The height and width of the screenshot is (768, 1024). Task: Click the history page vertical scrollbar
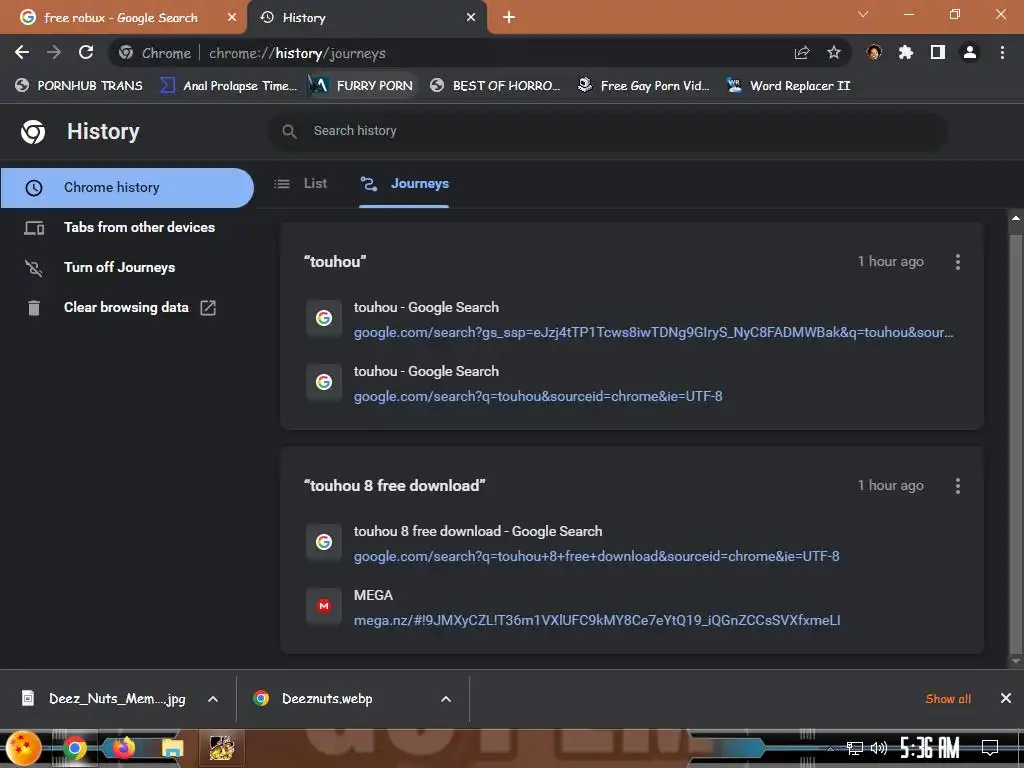(1015, 444)
